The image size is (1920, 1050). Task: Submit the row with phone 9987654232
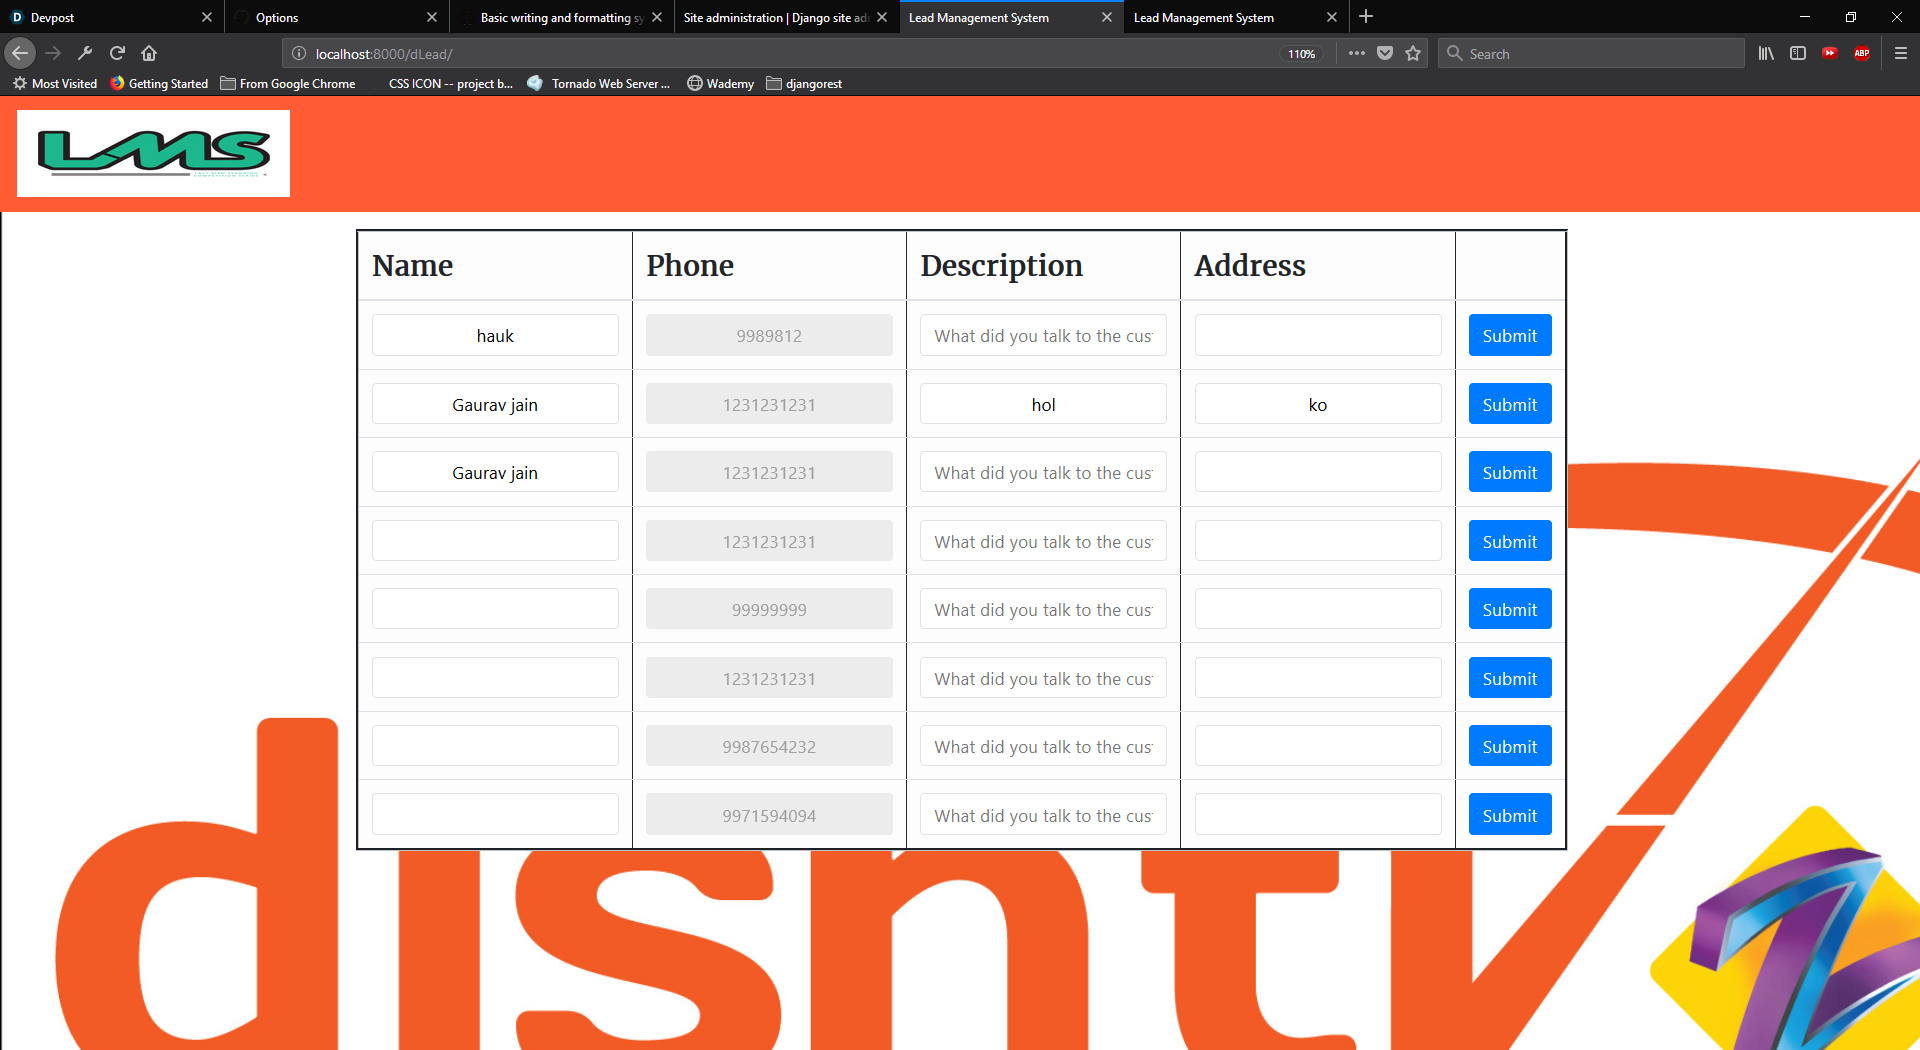[1510, 746]
